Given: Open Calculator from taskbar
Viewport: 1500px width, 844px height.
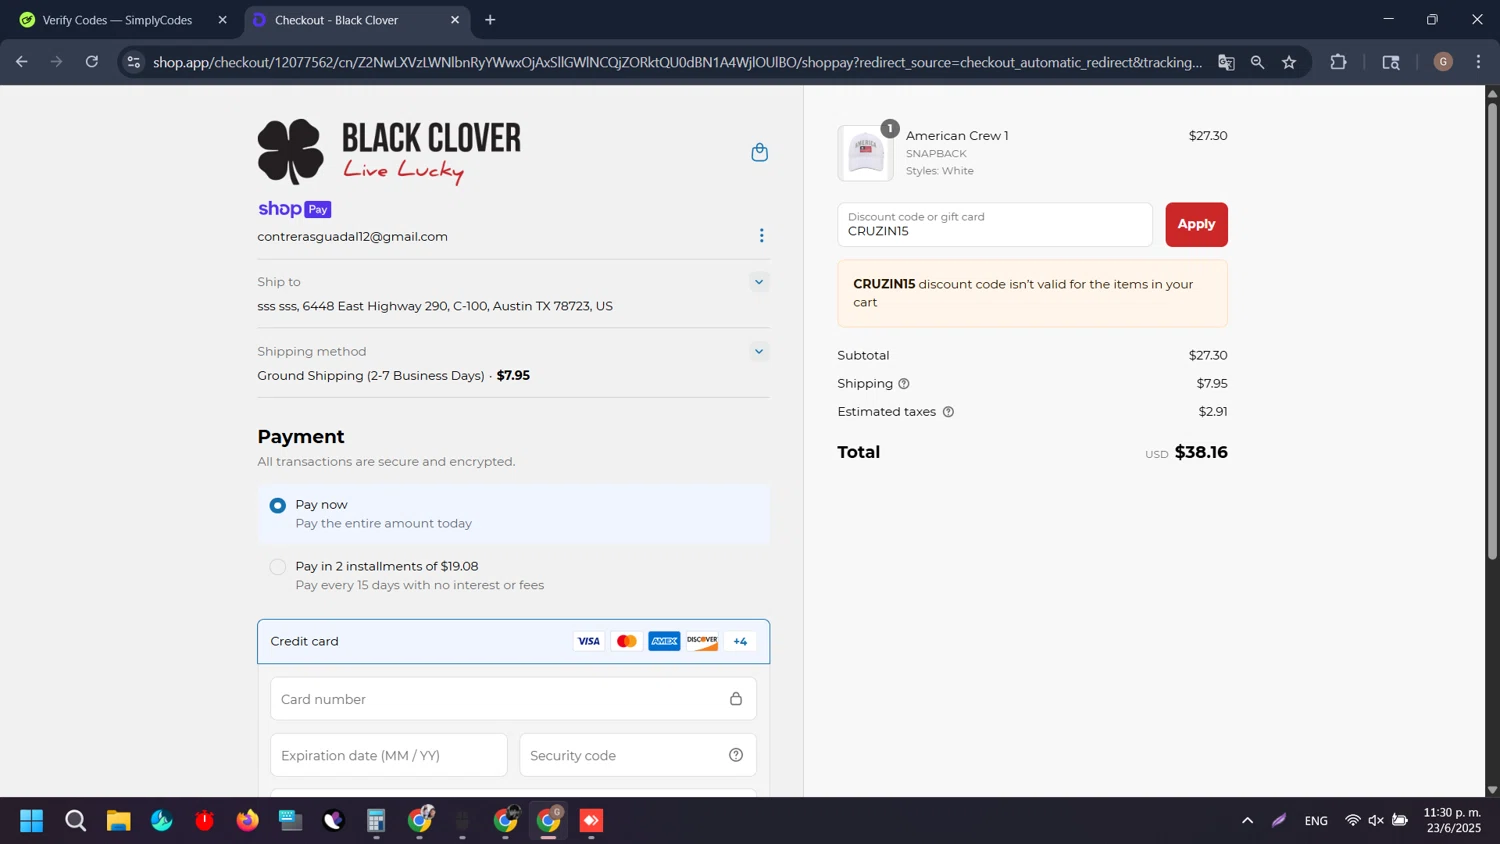Looking at the screenshot, I should point(376,821).
